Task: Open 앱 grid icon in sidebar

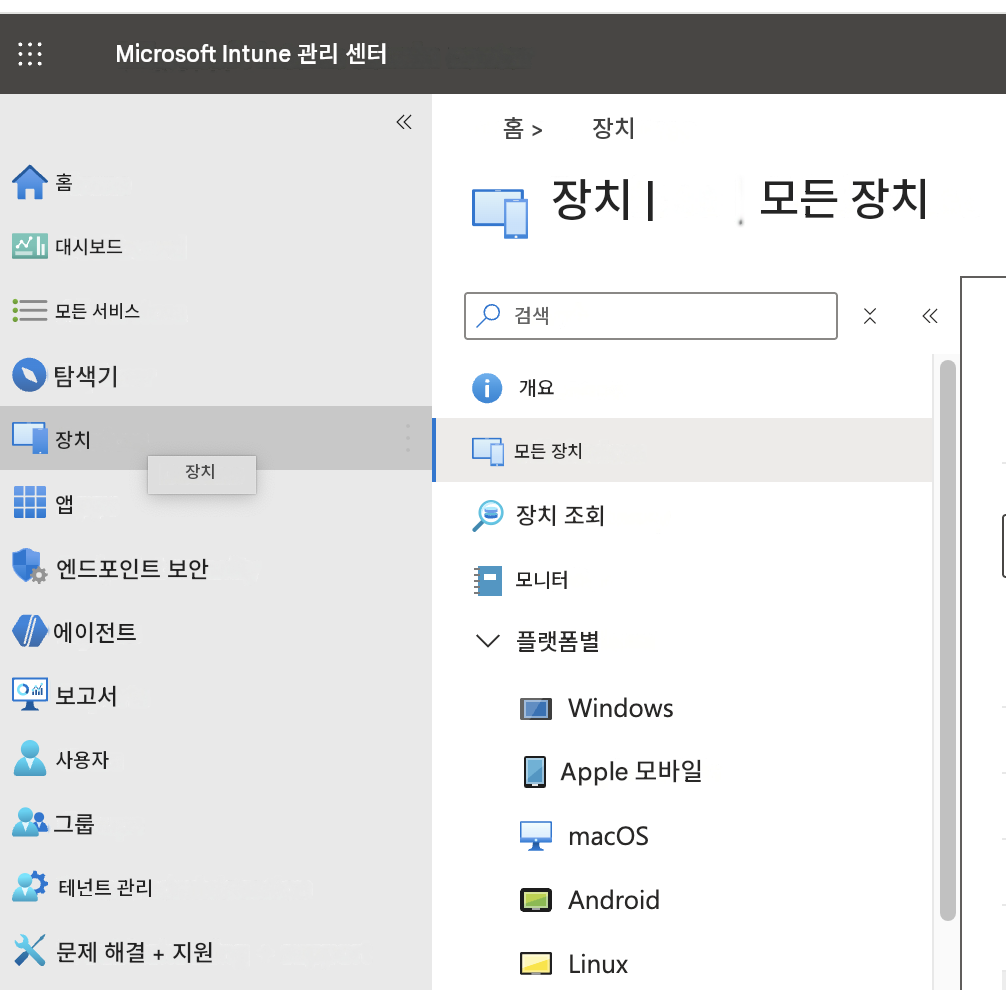Action: (30, 502)
